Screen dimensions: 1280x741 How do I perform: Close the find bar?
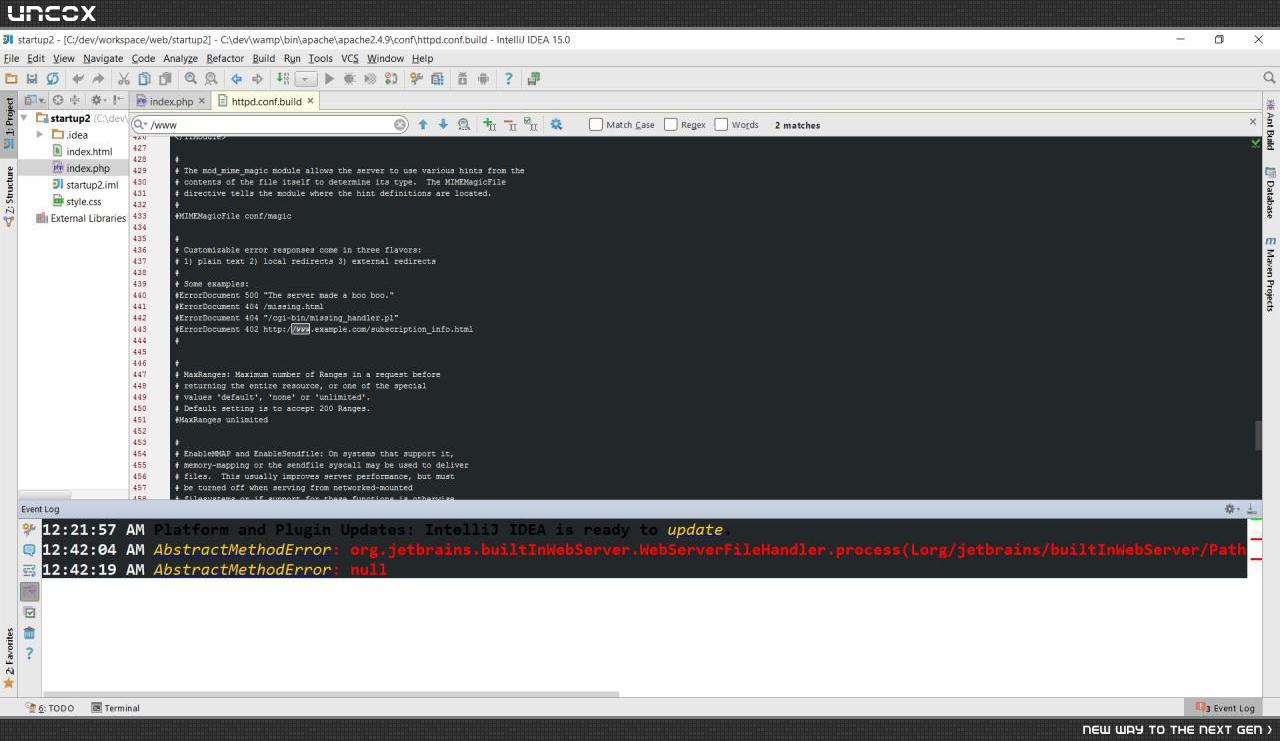coord(1252,122)
